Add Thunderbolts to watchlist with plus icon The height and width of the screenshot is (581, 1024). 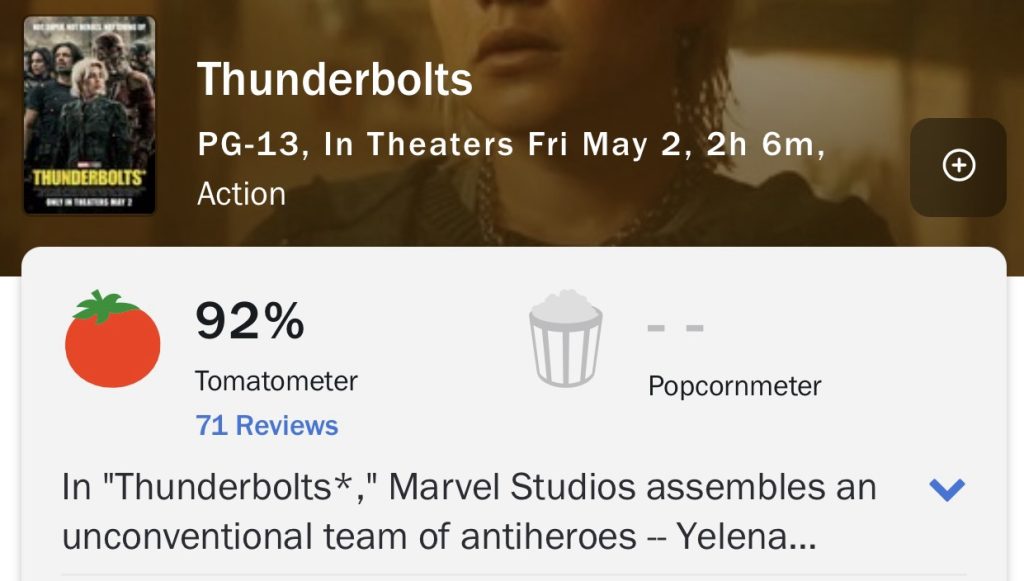pyautogui.click(x=958, y=167)
